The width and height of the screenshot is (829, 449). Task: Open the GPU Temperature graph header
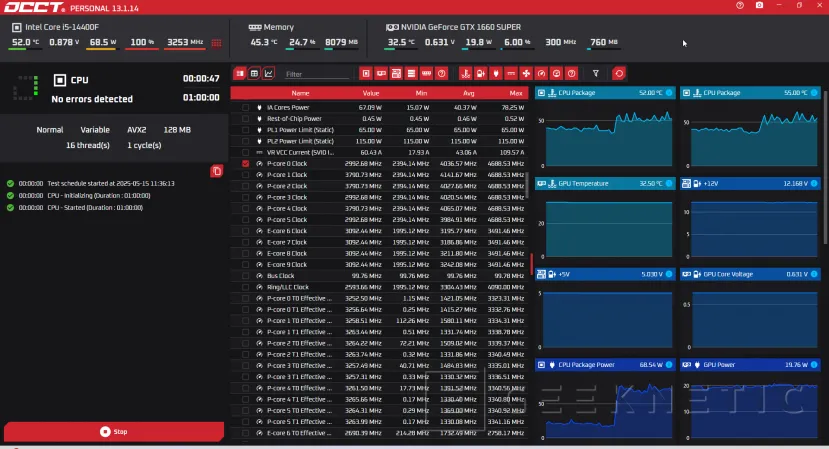605,184
